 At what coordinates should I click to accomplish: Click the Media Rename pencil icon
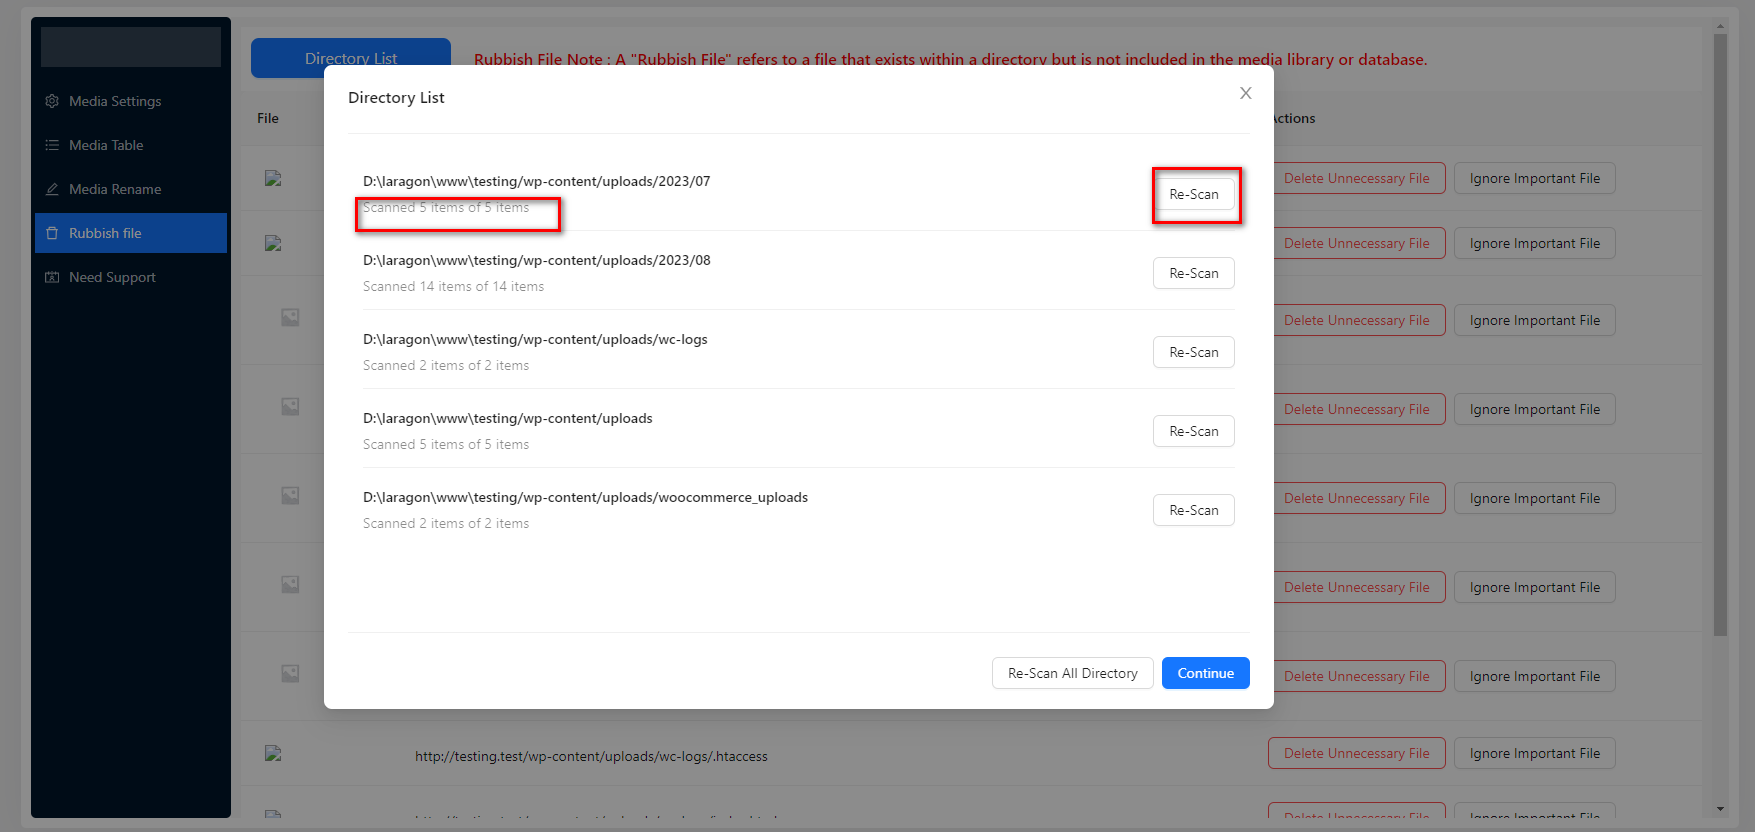coord(52,189)
